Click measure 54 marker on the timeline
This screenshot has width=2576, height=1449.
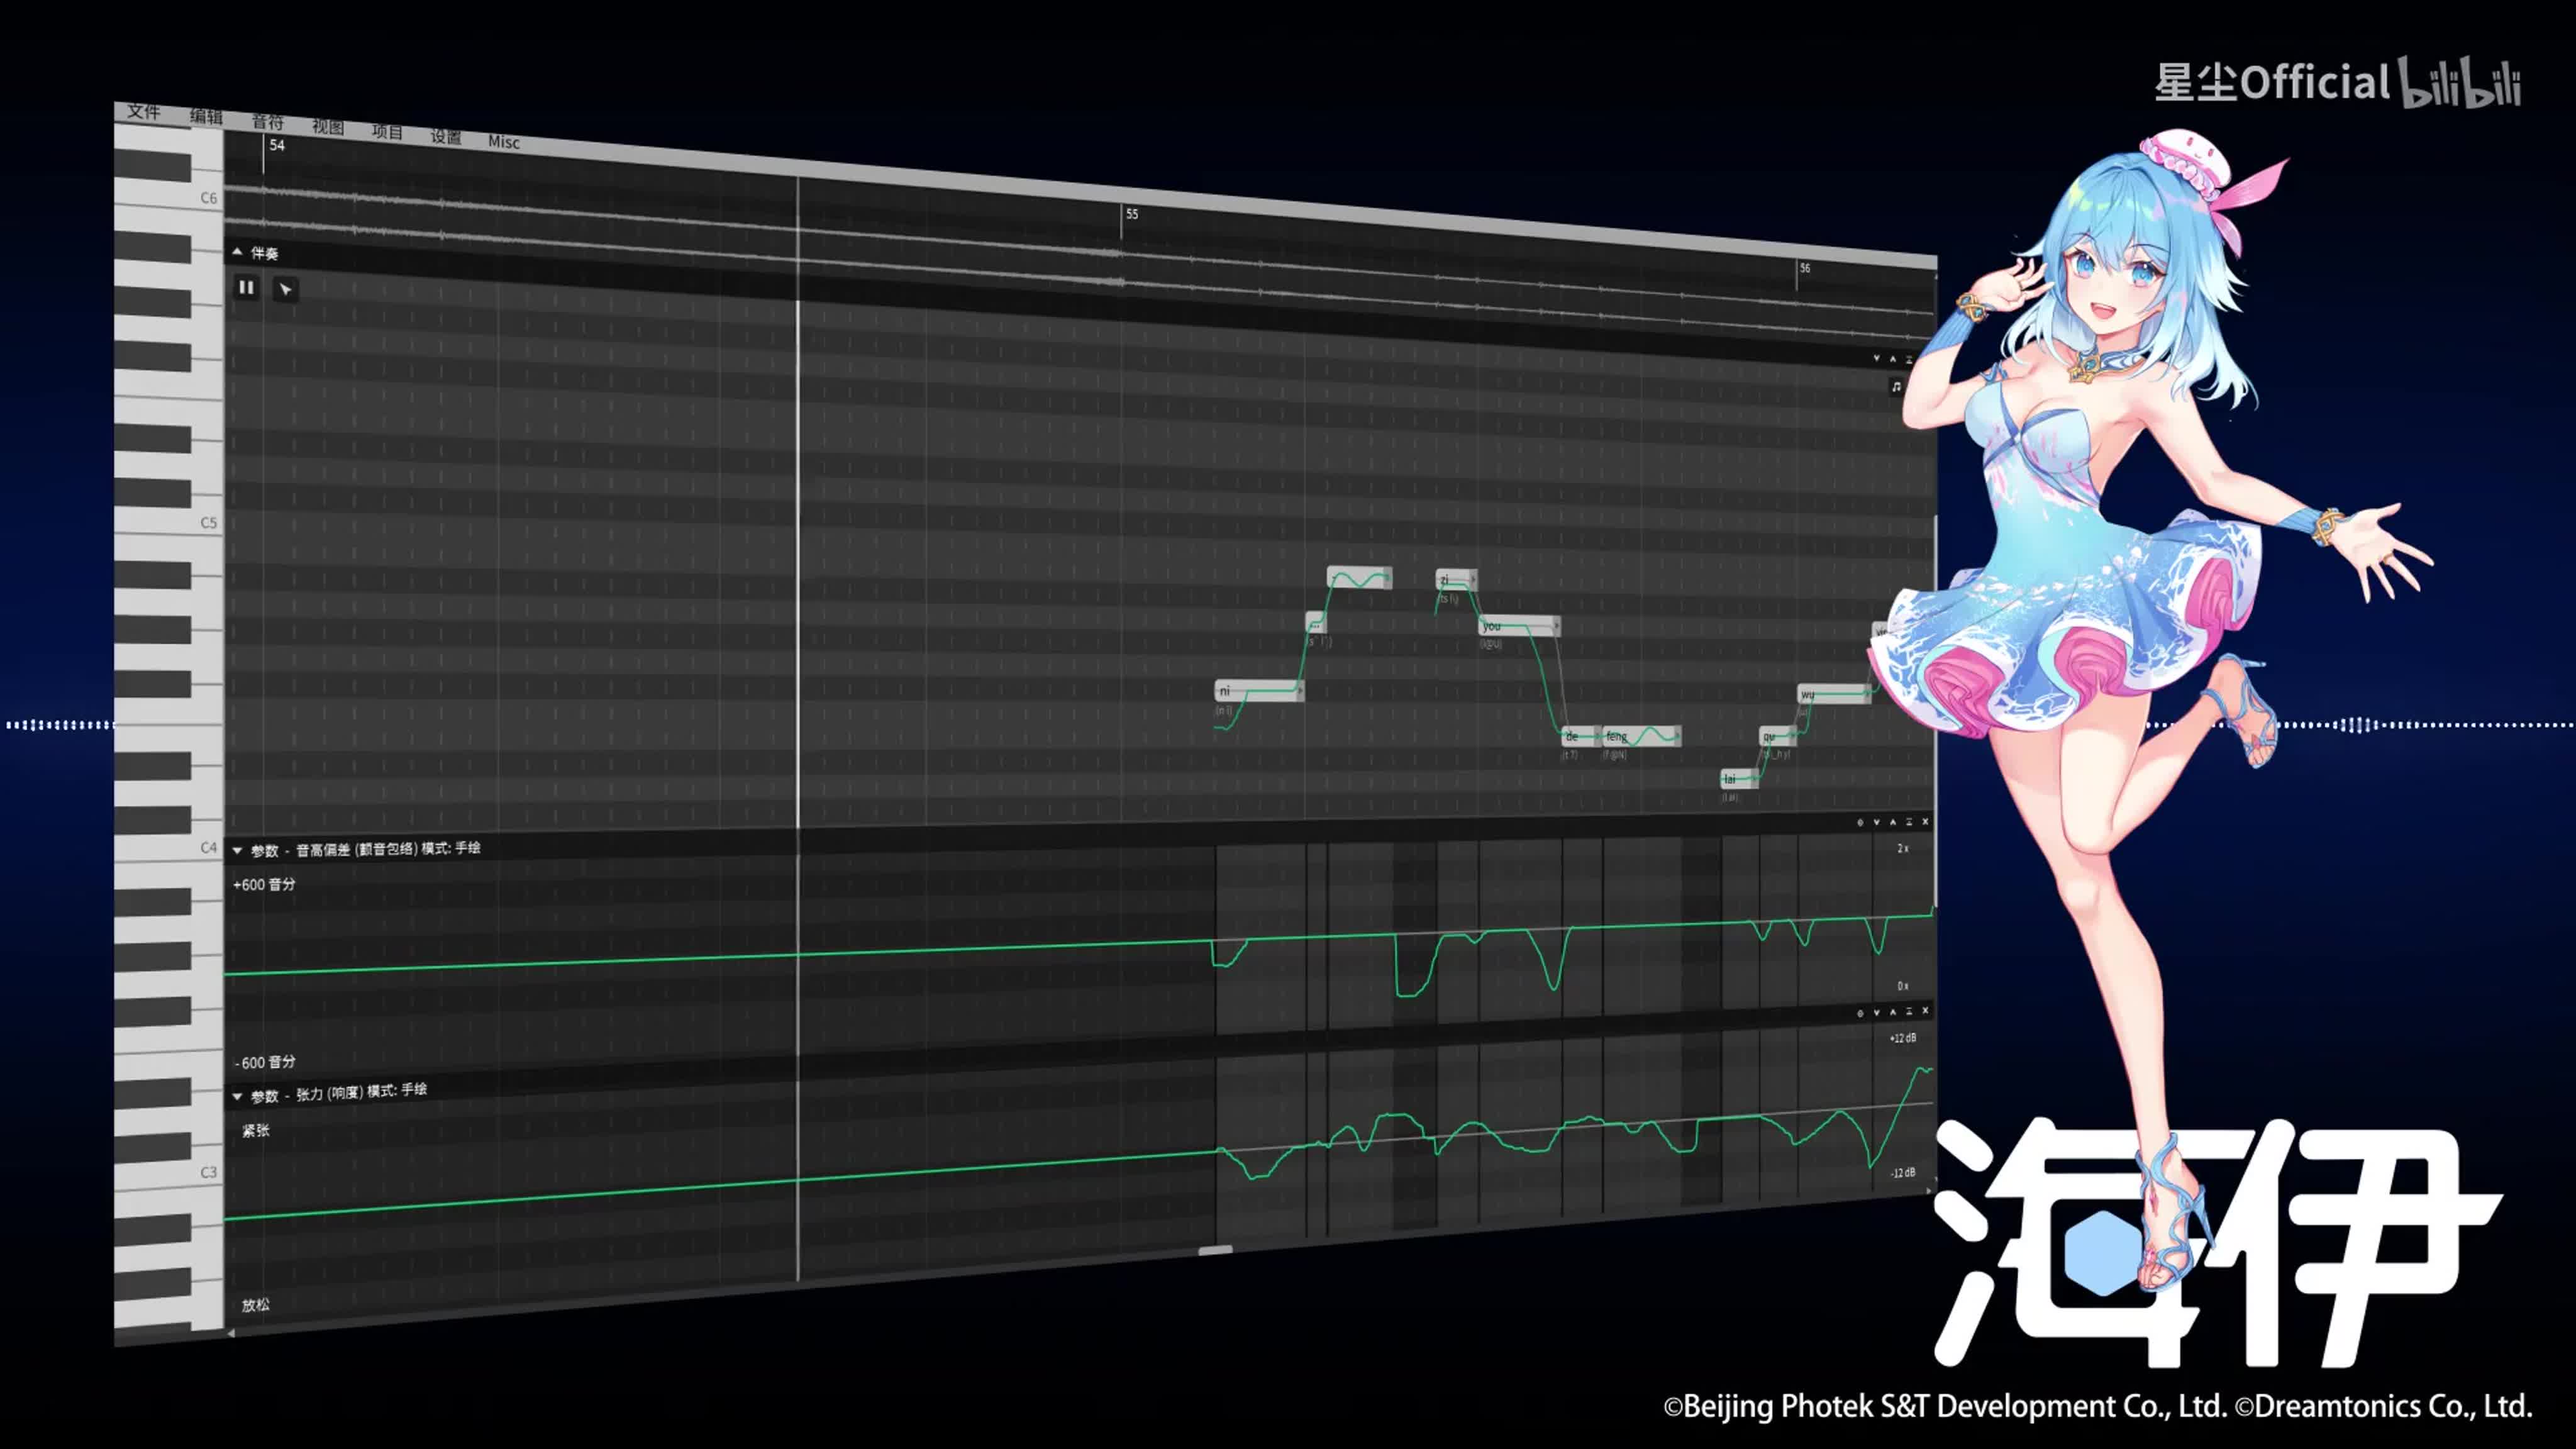pyautogui.click(x=277, y=146)
